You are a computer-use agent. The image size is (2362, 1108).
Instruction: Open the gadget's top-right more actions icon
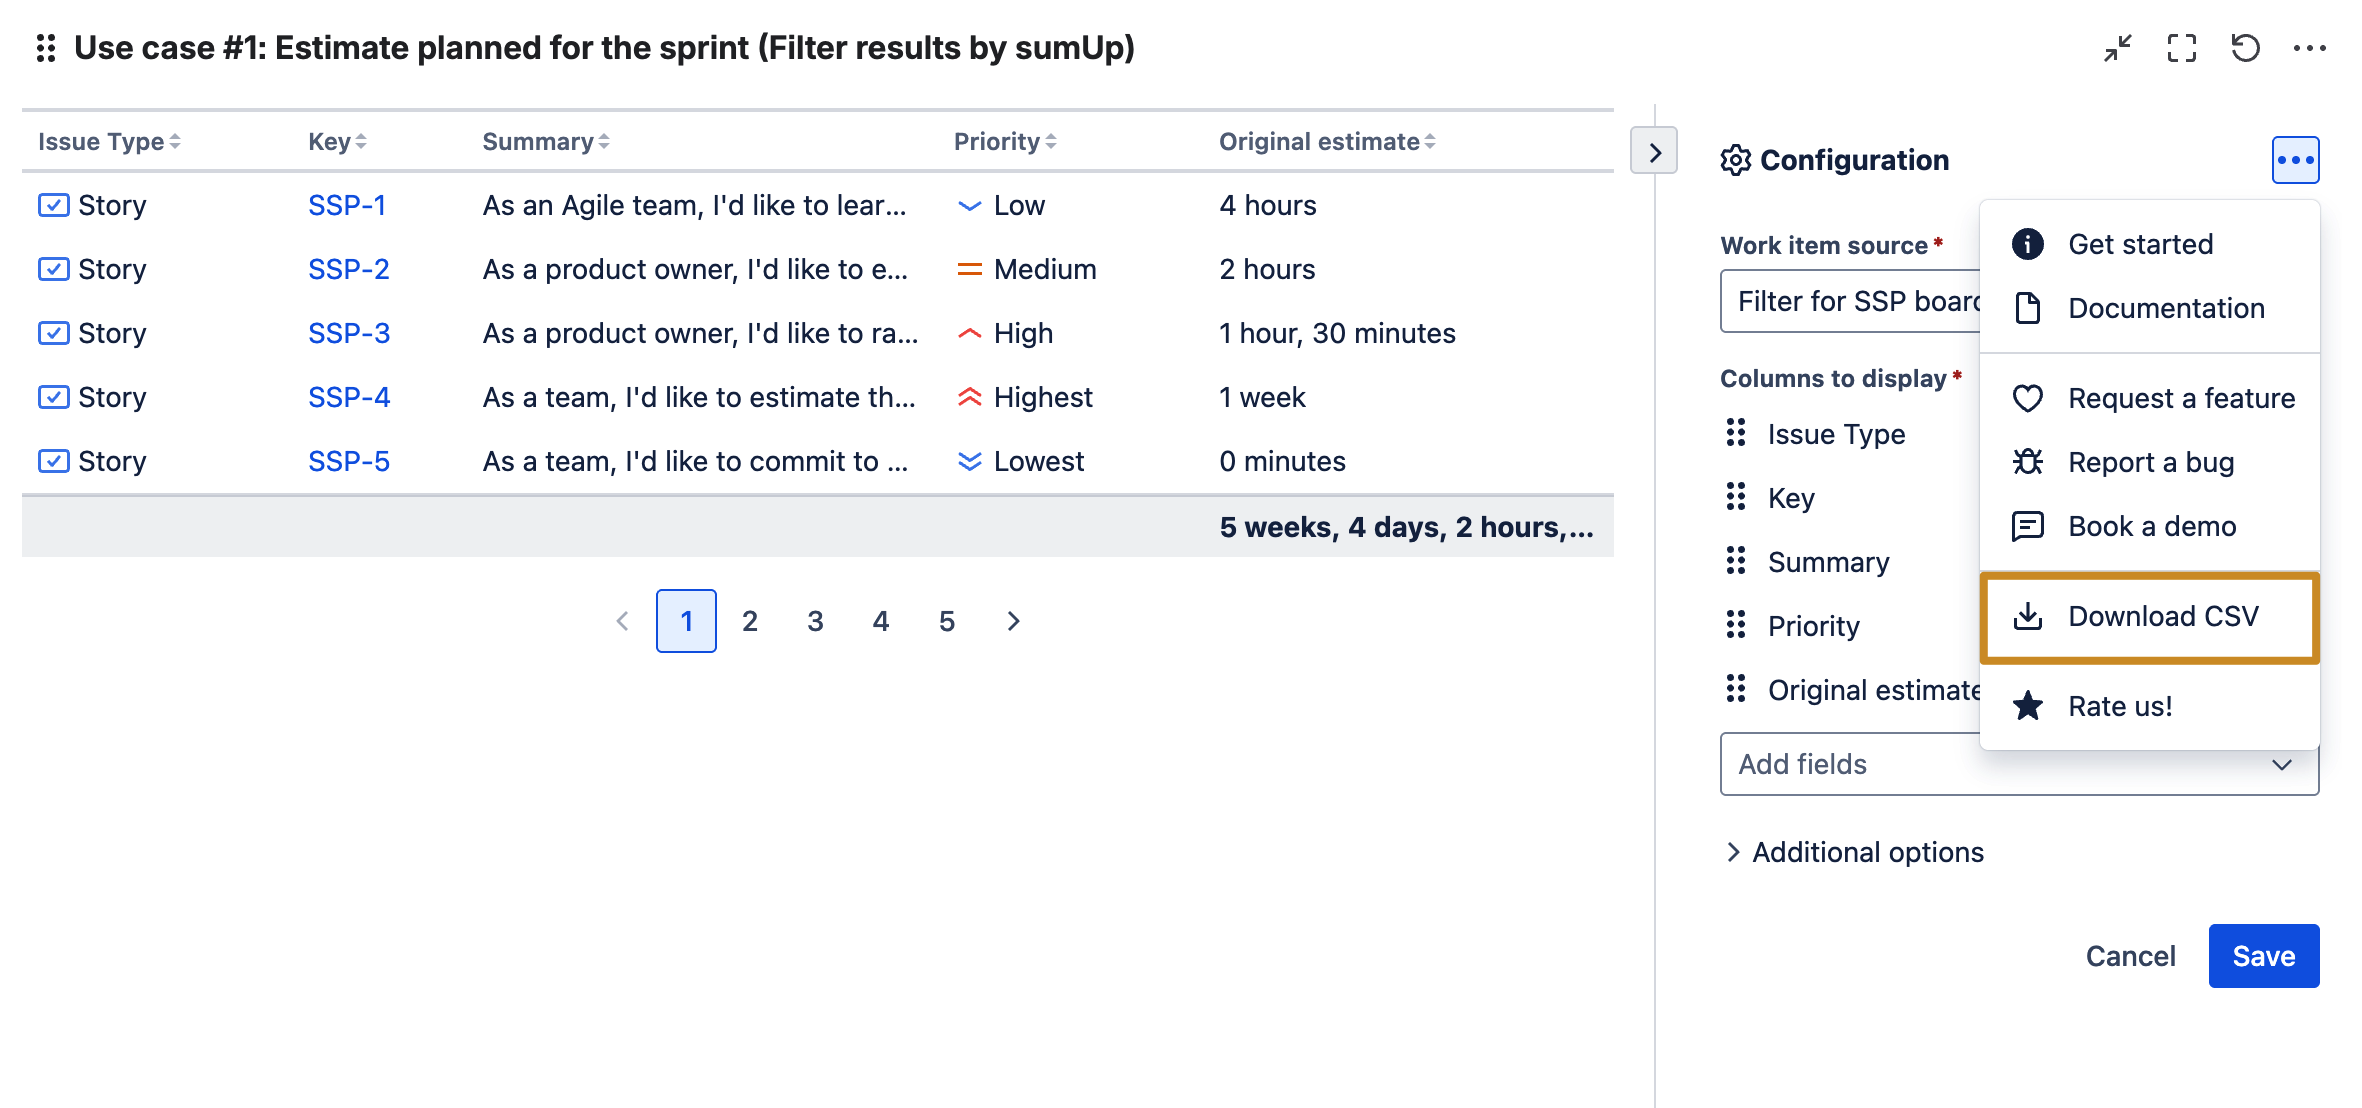point(2309,48)
